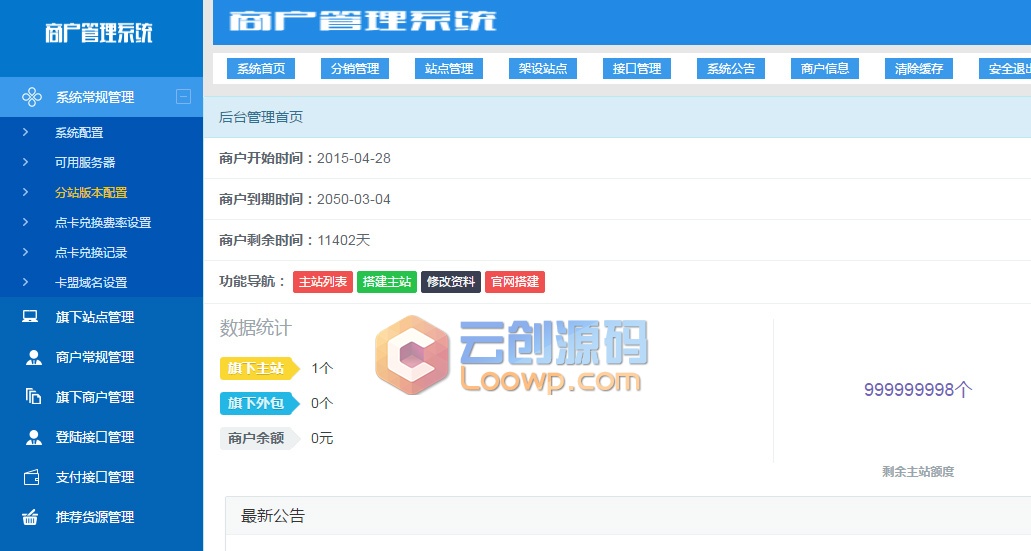This screenshot has height=551, width=1031.
Task: Go to 系统首页 in top navigation
Action: [261, 68]
